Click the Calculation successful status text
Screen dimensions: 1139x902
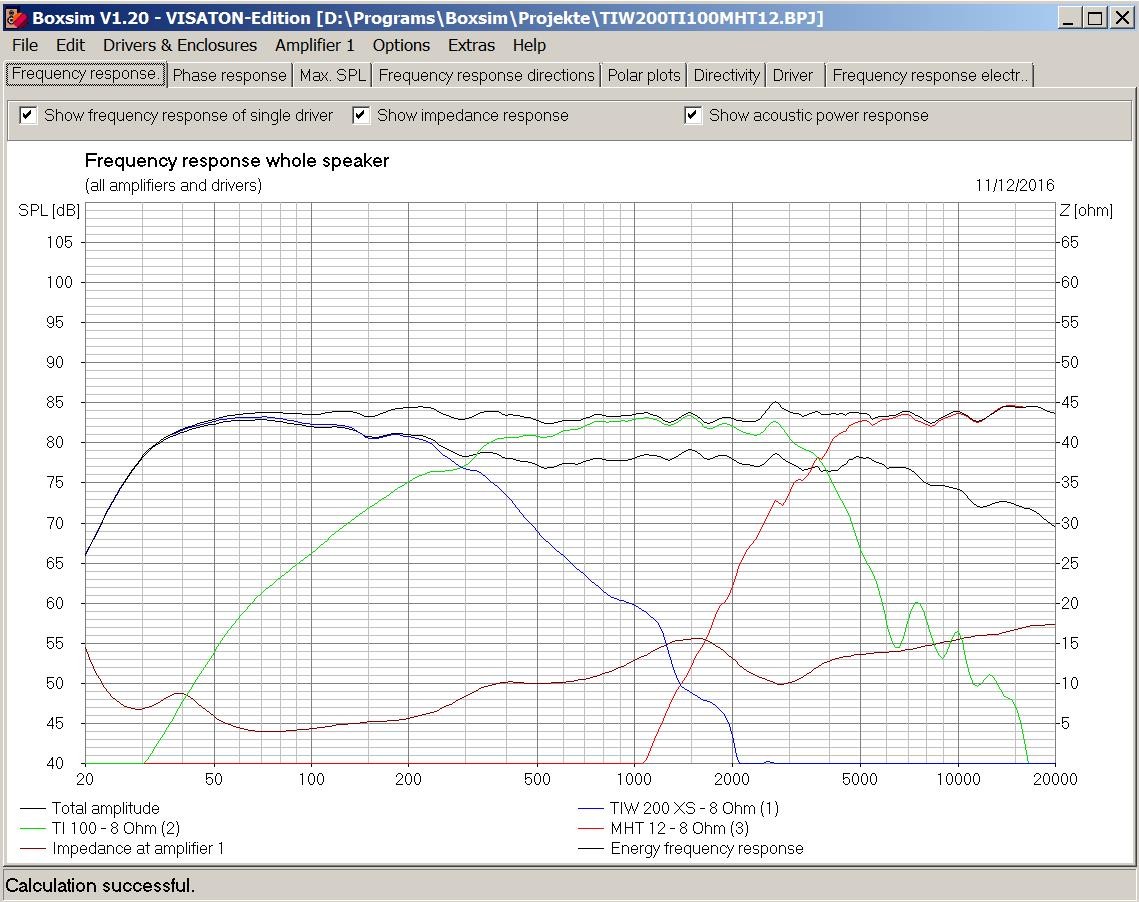[x=100, y=886]
